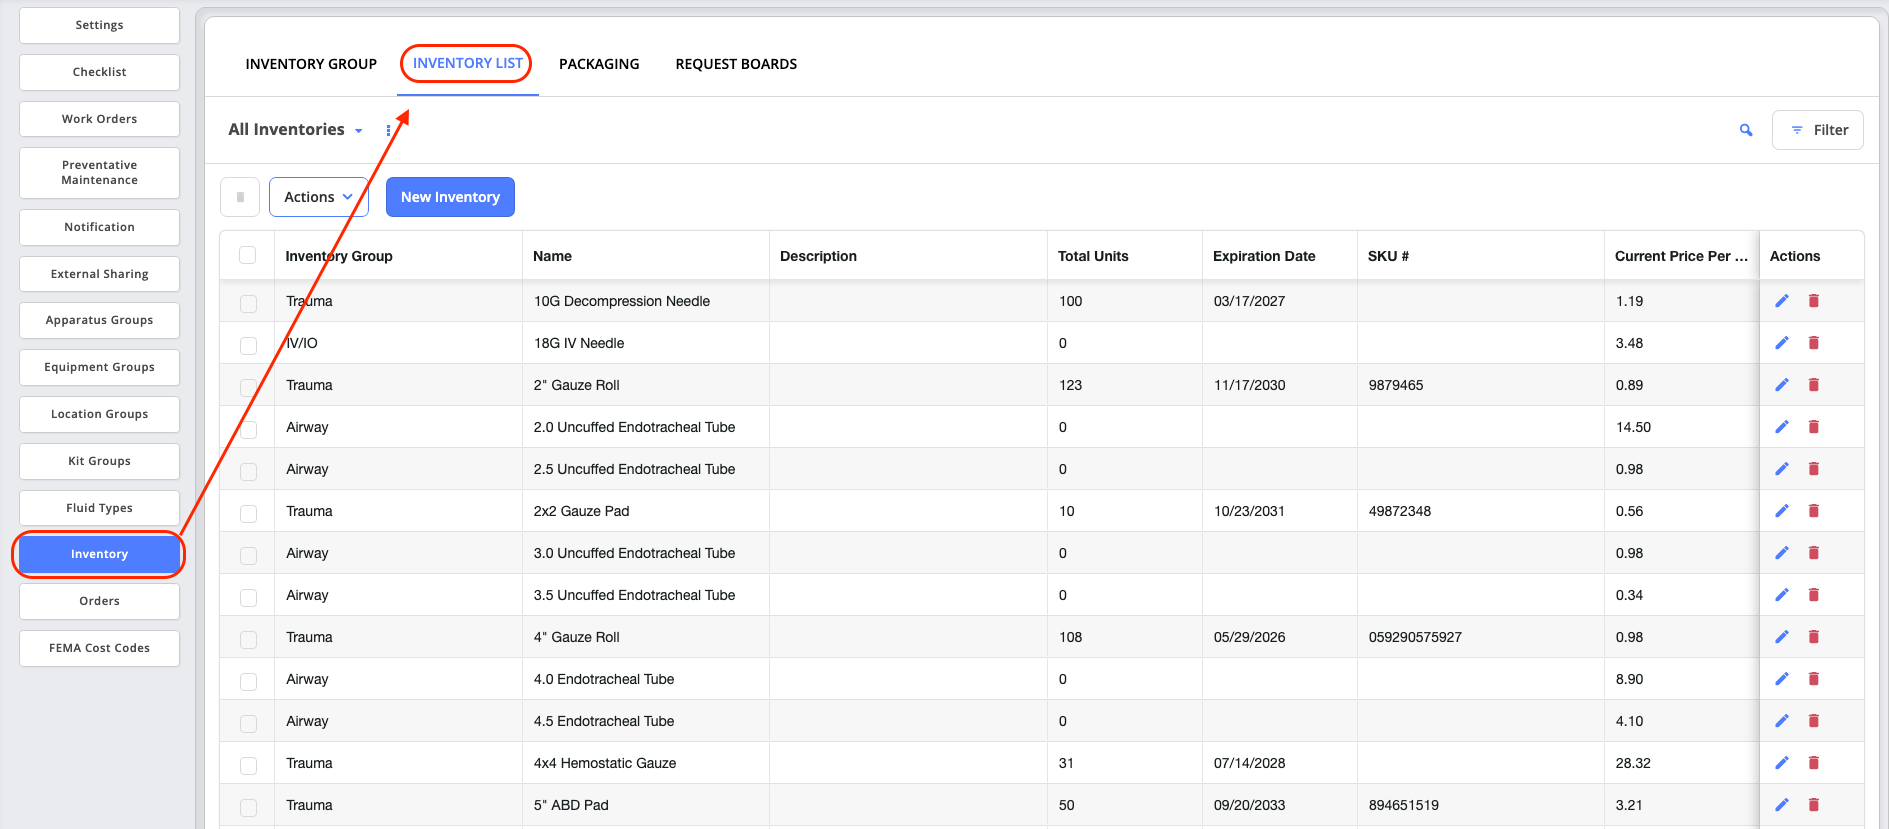This screenshot has height=829, width=1889.
Task: Edit the 18G IV Needle item
Action: [x=1782, y=343]
